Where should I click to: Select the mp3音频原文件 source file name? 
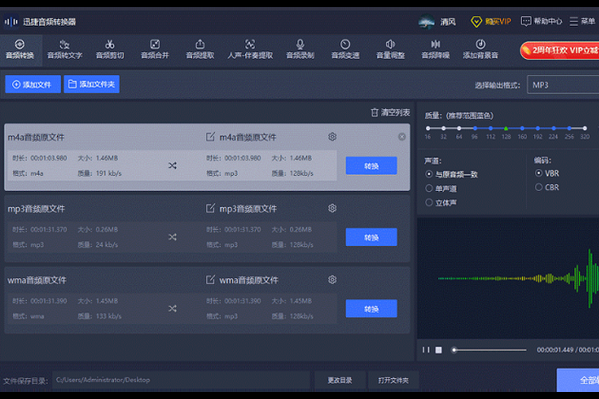(x=36, y=209)
